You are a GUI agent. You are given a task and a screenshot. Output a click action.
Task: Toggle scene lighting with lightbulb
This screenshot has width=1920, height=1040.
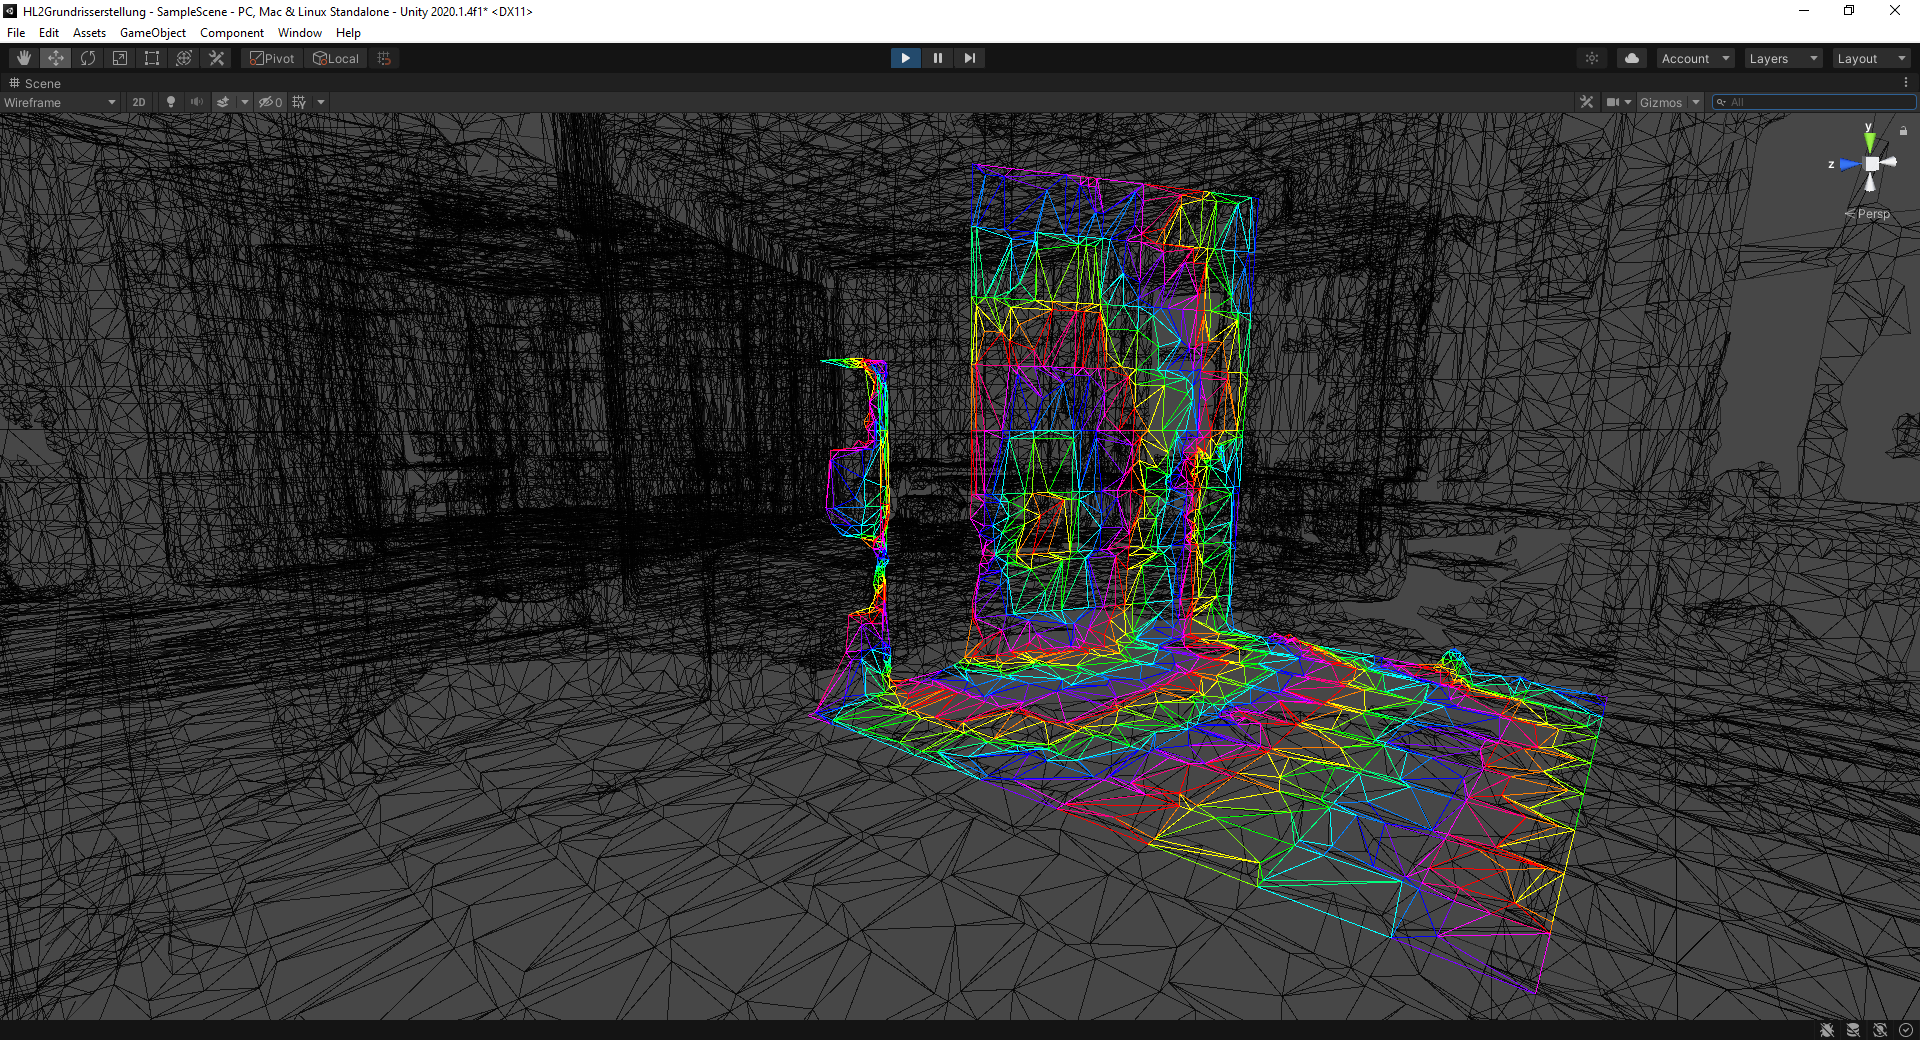pos(171,102)
